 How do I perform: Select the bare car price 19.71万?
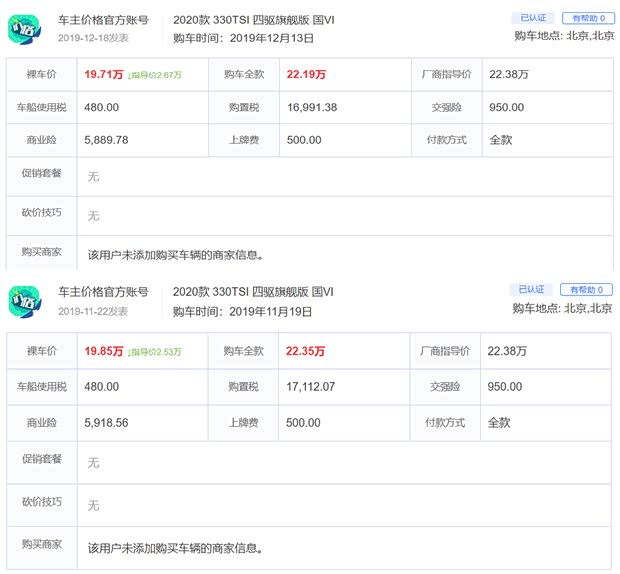tap(104, 74)
